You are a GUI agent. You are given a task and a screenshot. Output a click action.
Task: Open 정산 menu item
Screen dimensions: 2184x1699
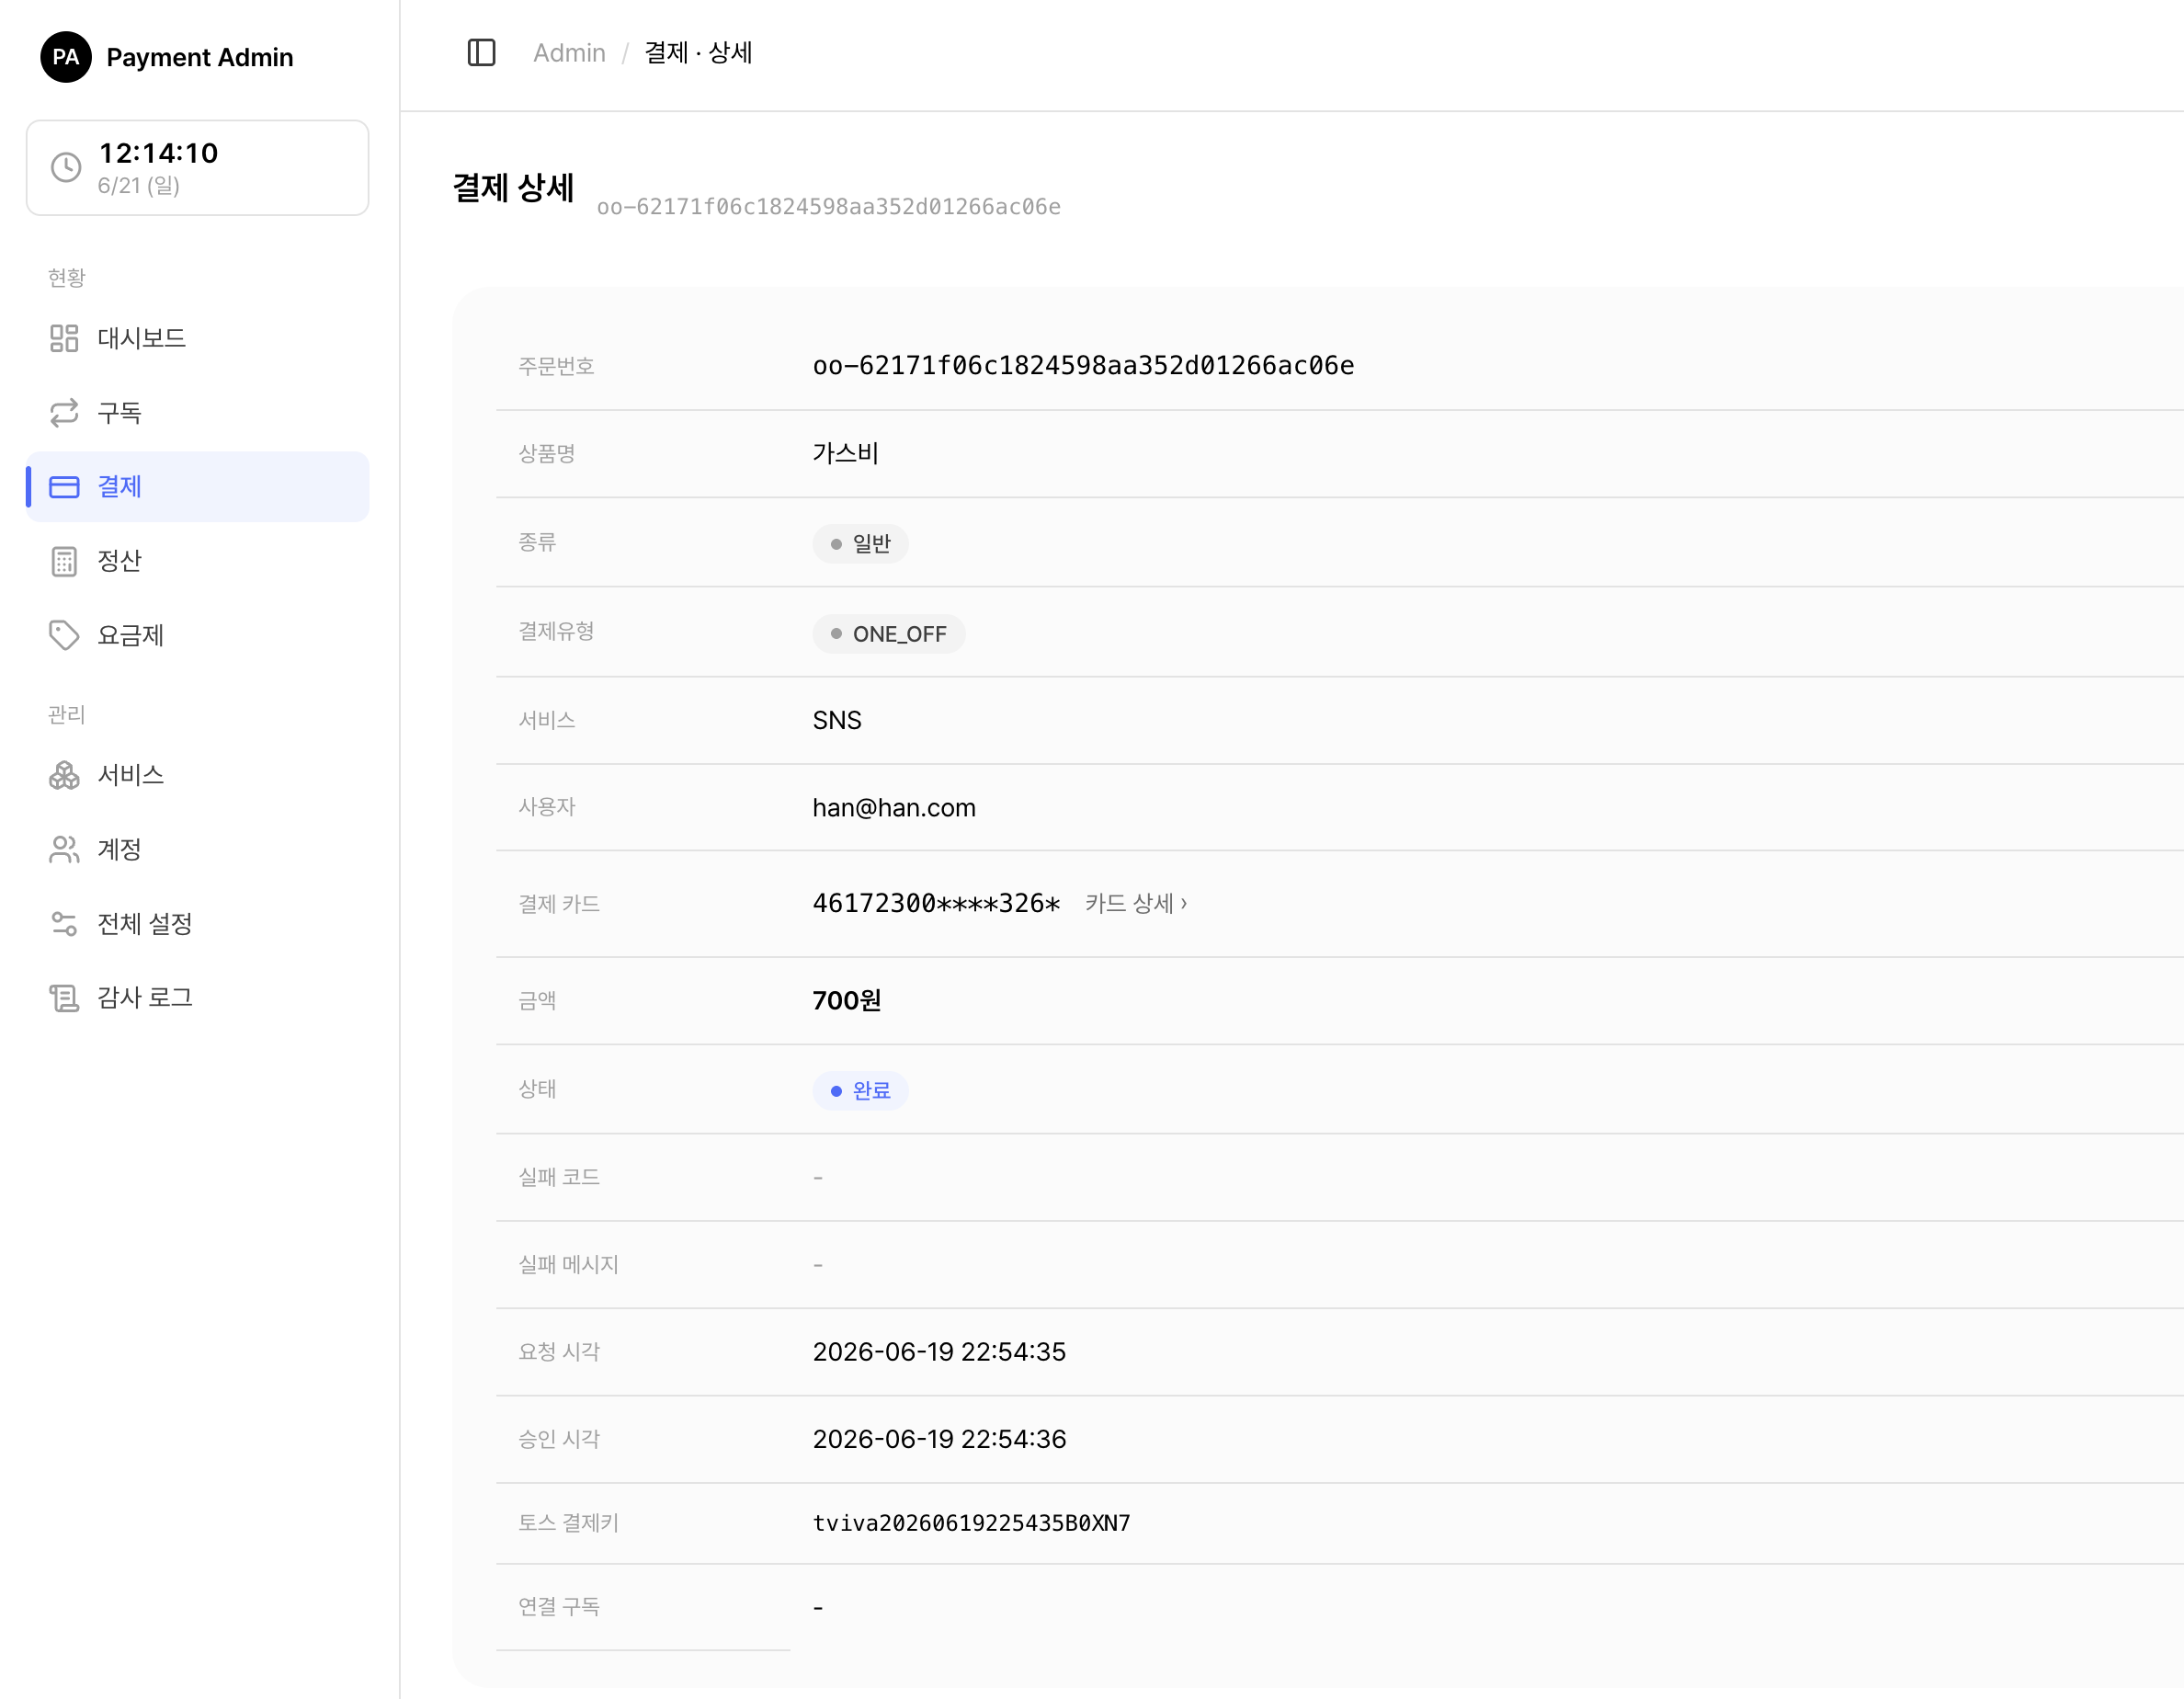[197, 561]
